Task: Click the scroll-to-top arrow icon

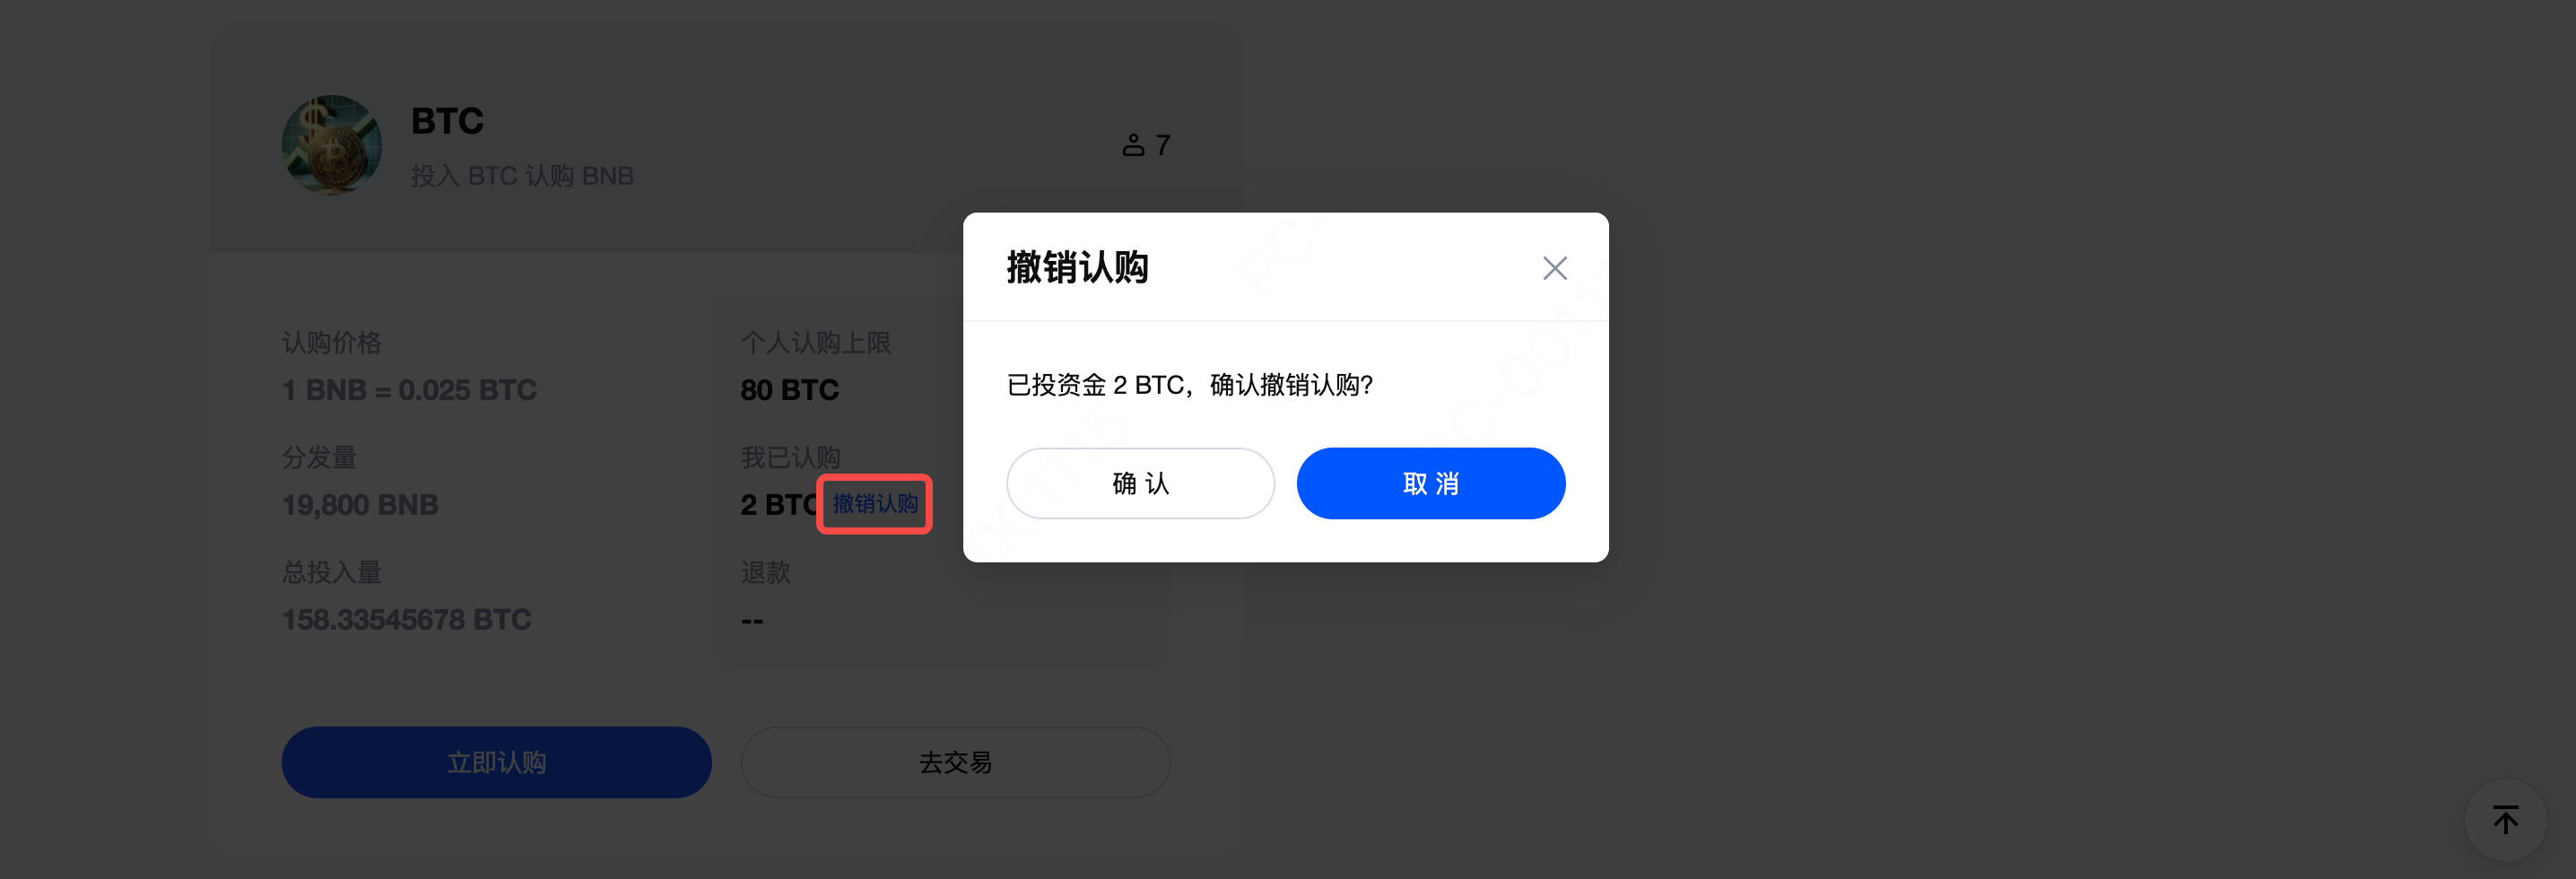Action: point(2505,820)
